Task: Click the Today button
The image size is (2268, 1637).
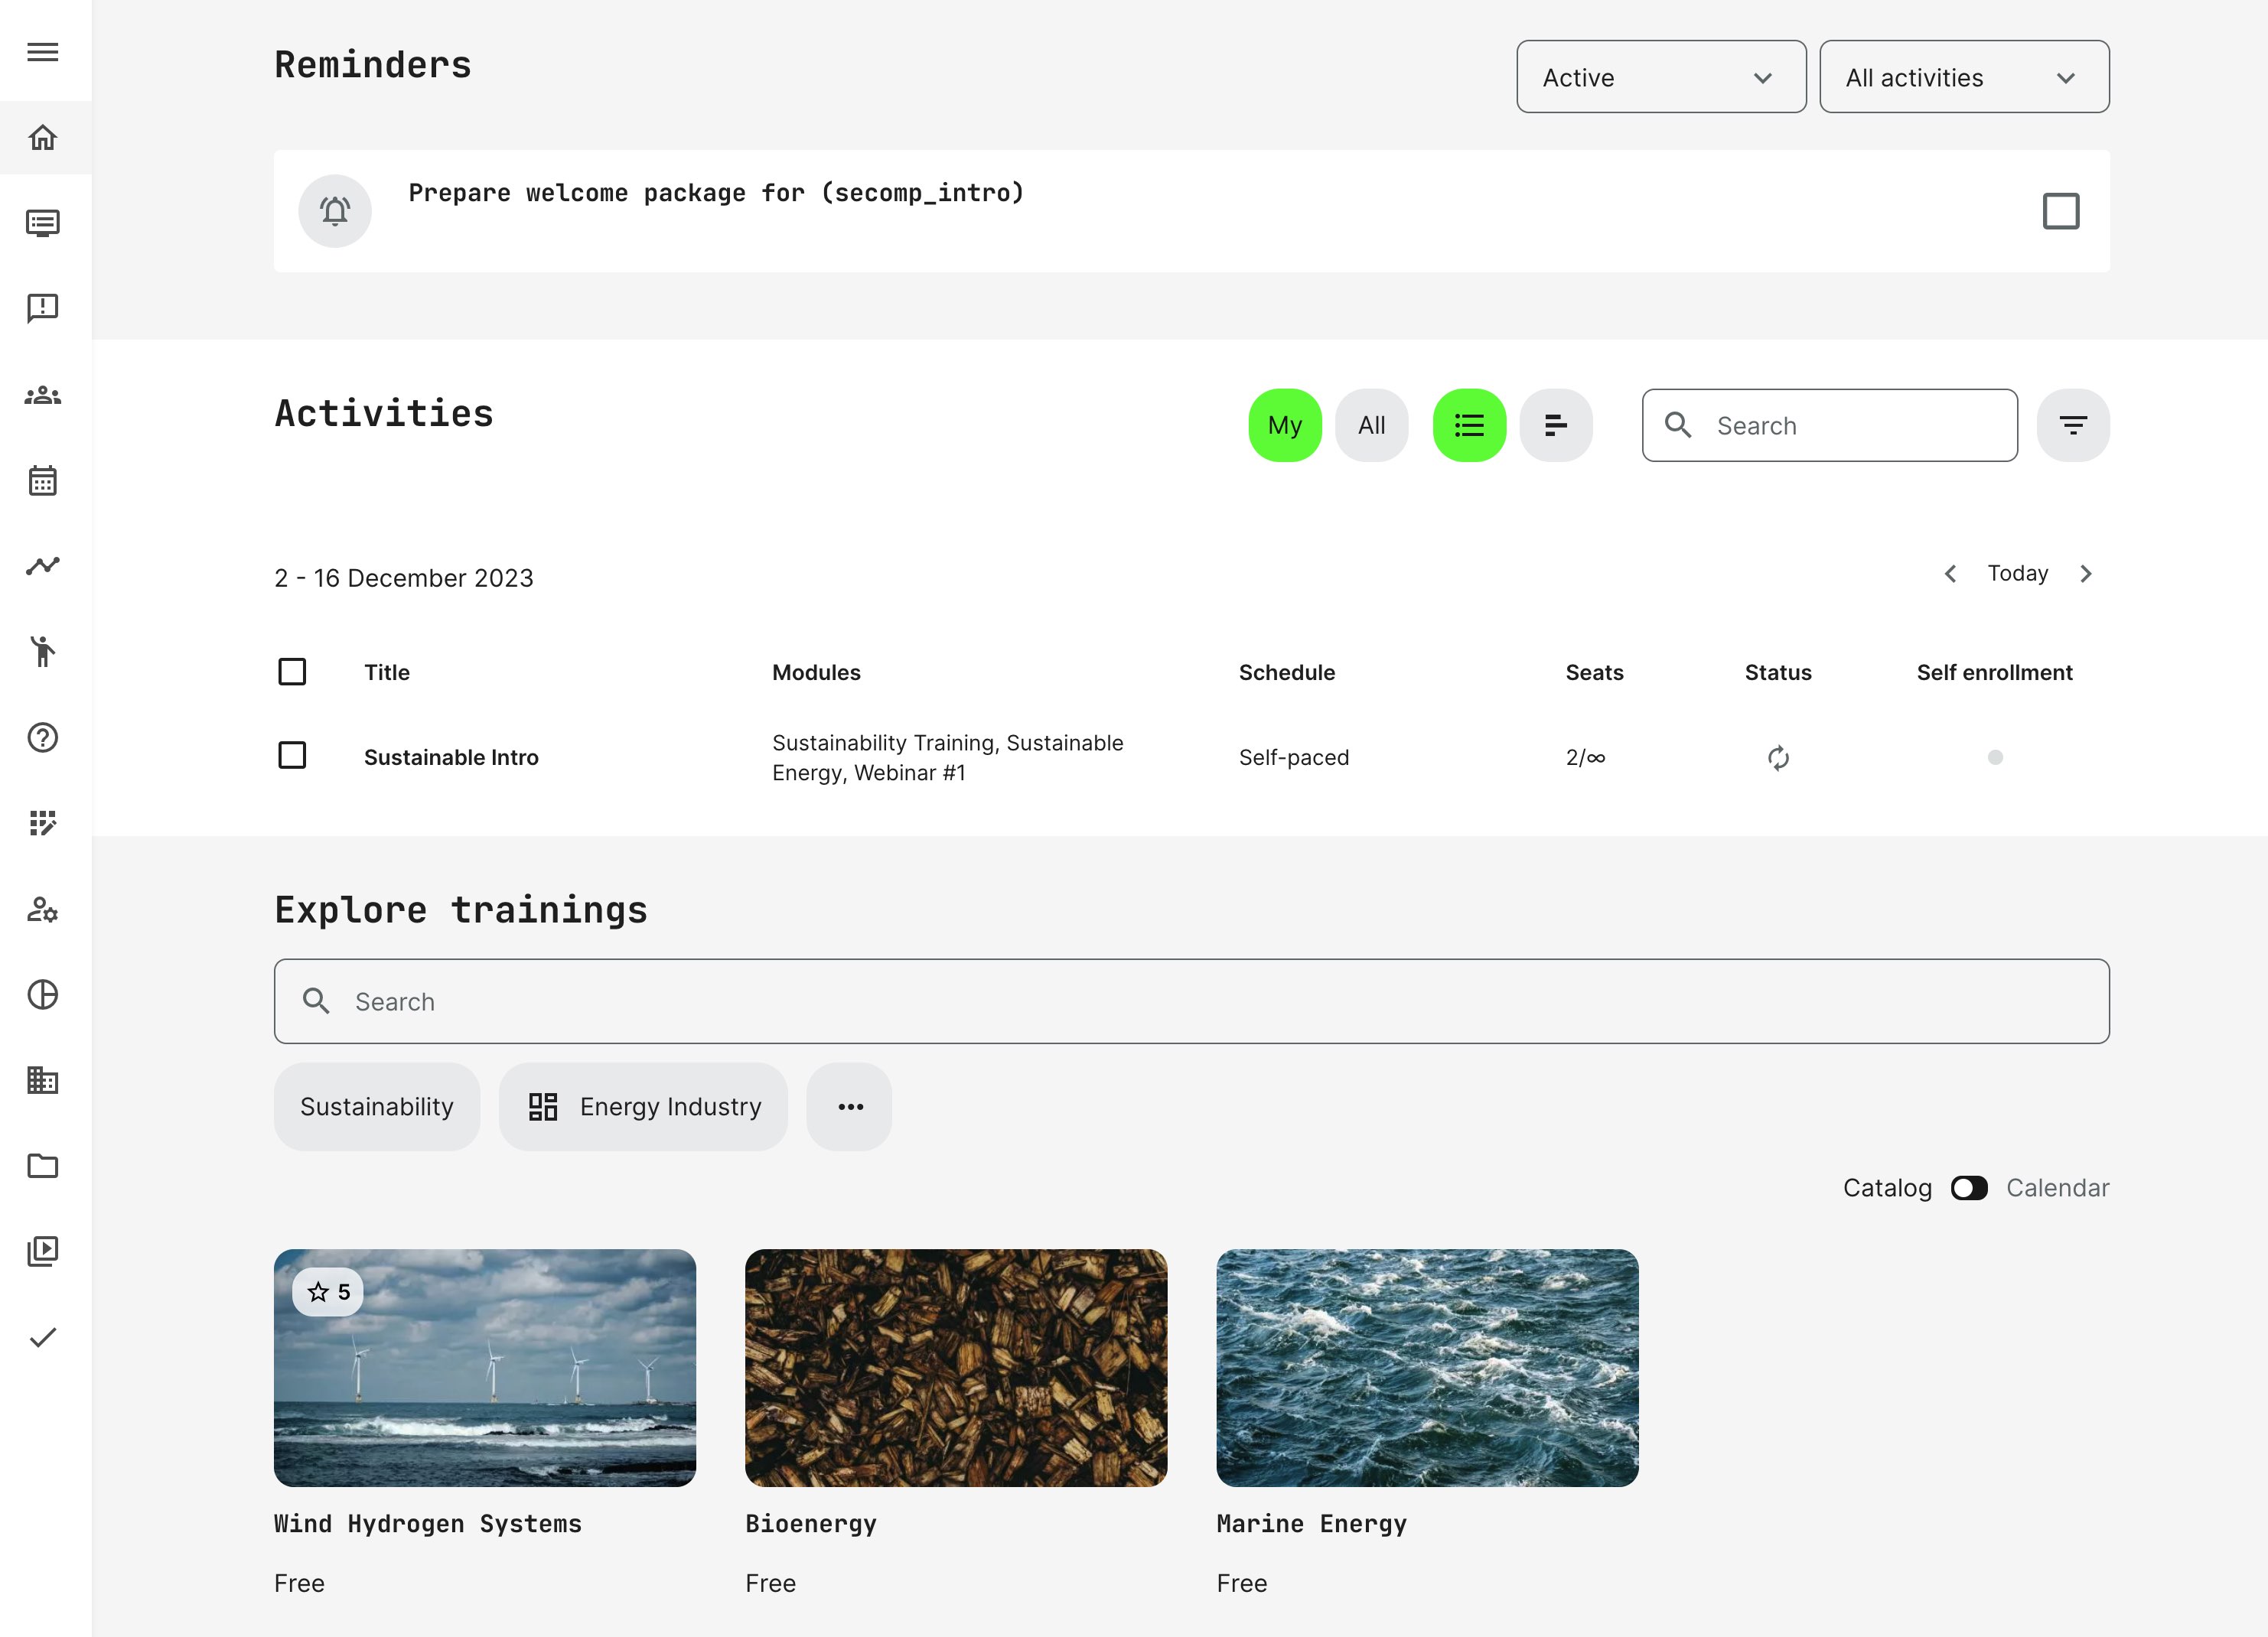Action: click(x=2017, y=573)
